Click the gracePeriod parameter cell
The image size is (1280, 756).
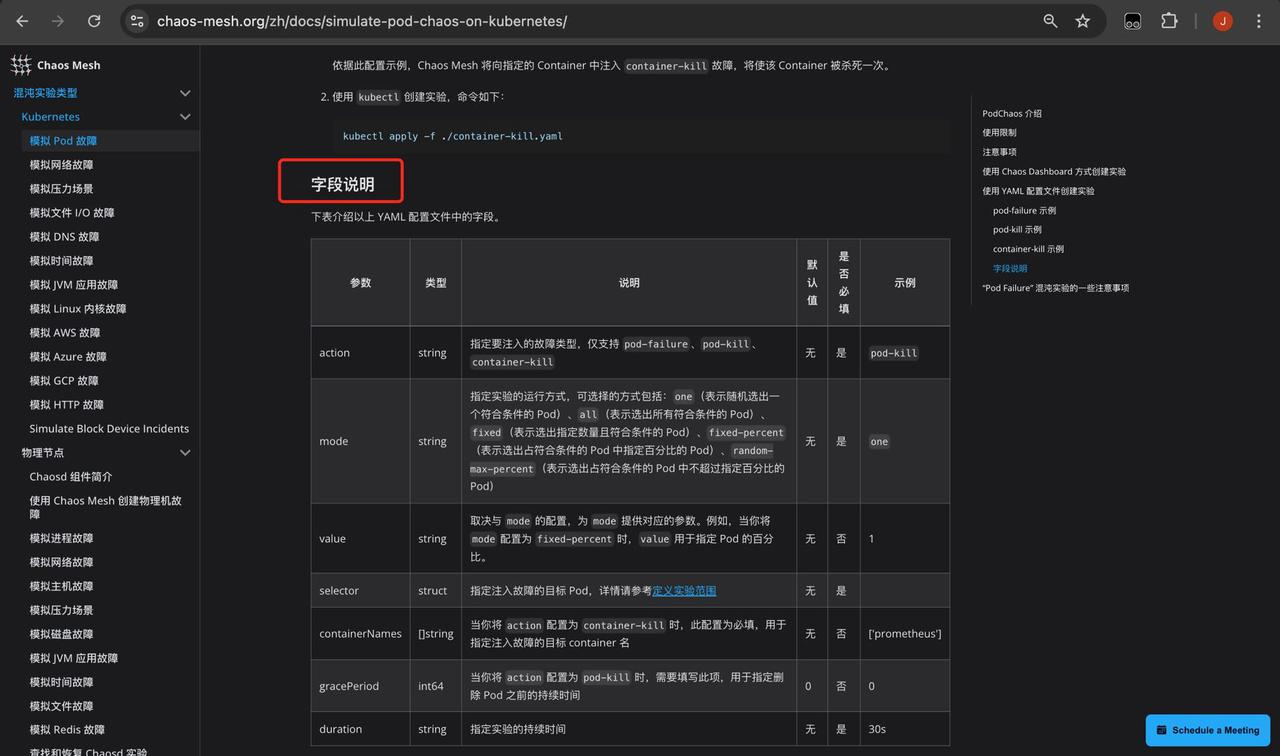click(360, 686)
